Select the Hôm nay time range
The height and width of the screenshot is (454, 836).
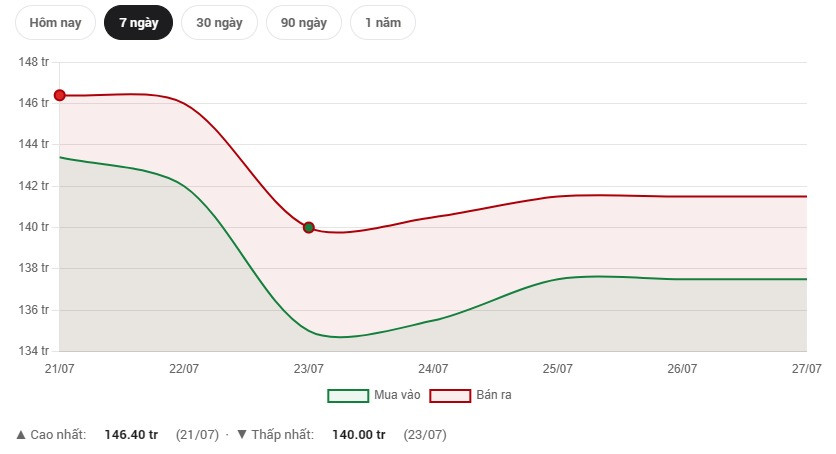pyautogui.click(x=55, y=23)
